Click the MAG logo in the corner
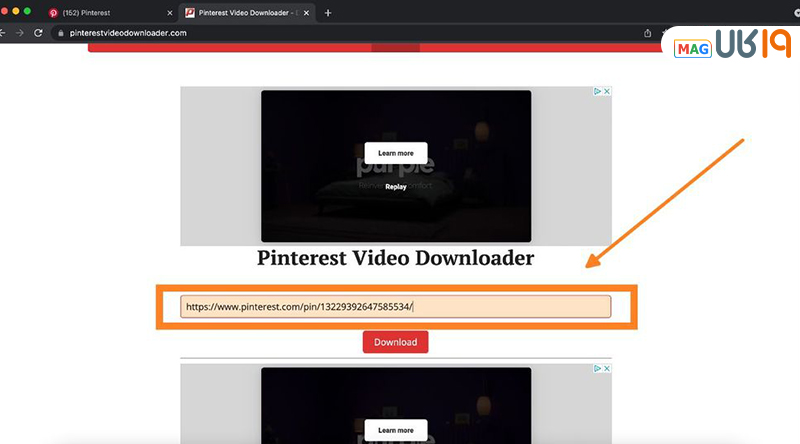The width and height of the screenshot is (800, 444). point(691,49)
